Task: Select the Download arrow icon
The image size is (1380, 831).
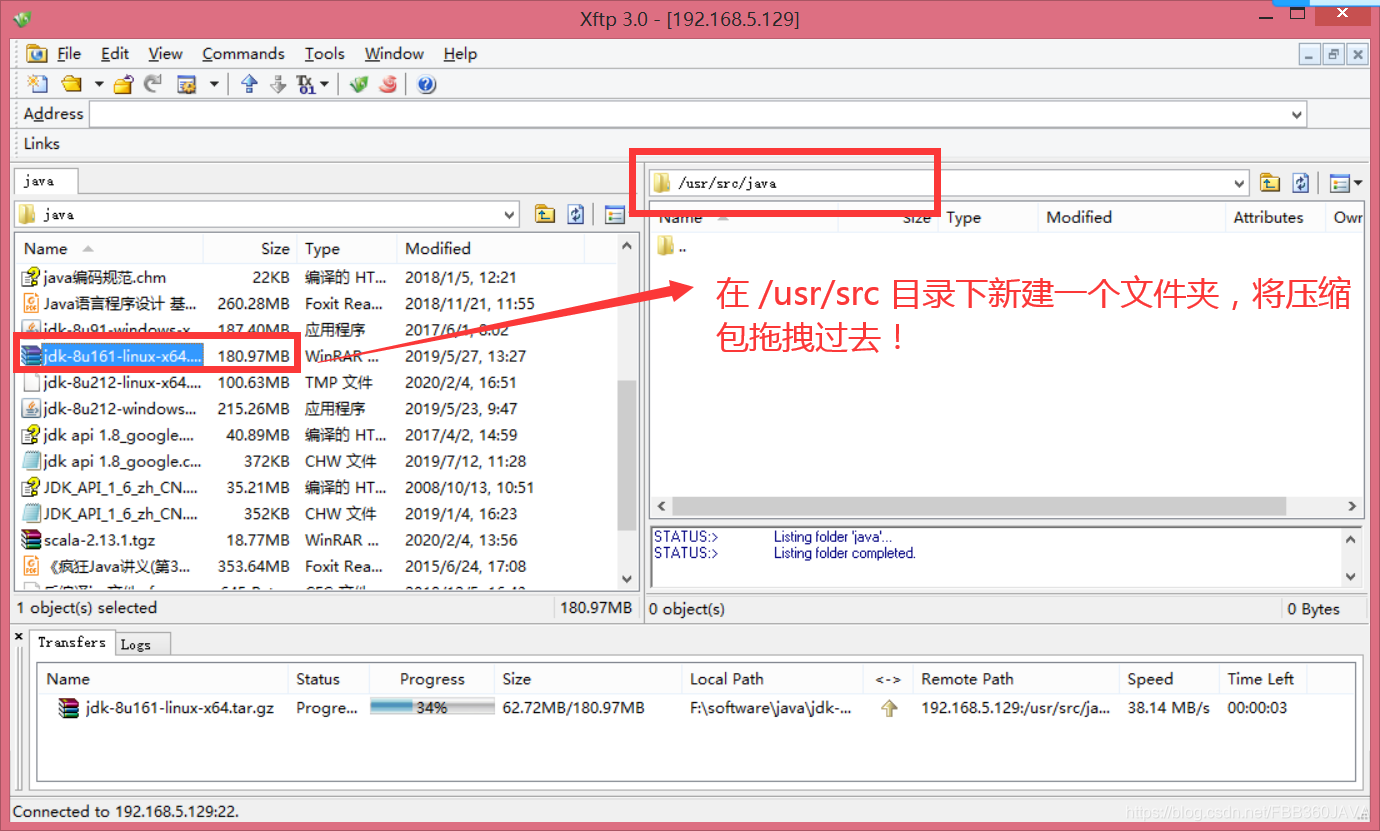Action: tap(278, 84)
